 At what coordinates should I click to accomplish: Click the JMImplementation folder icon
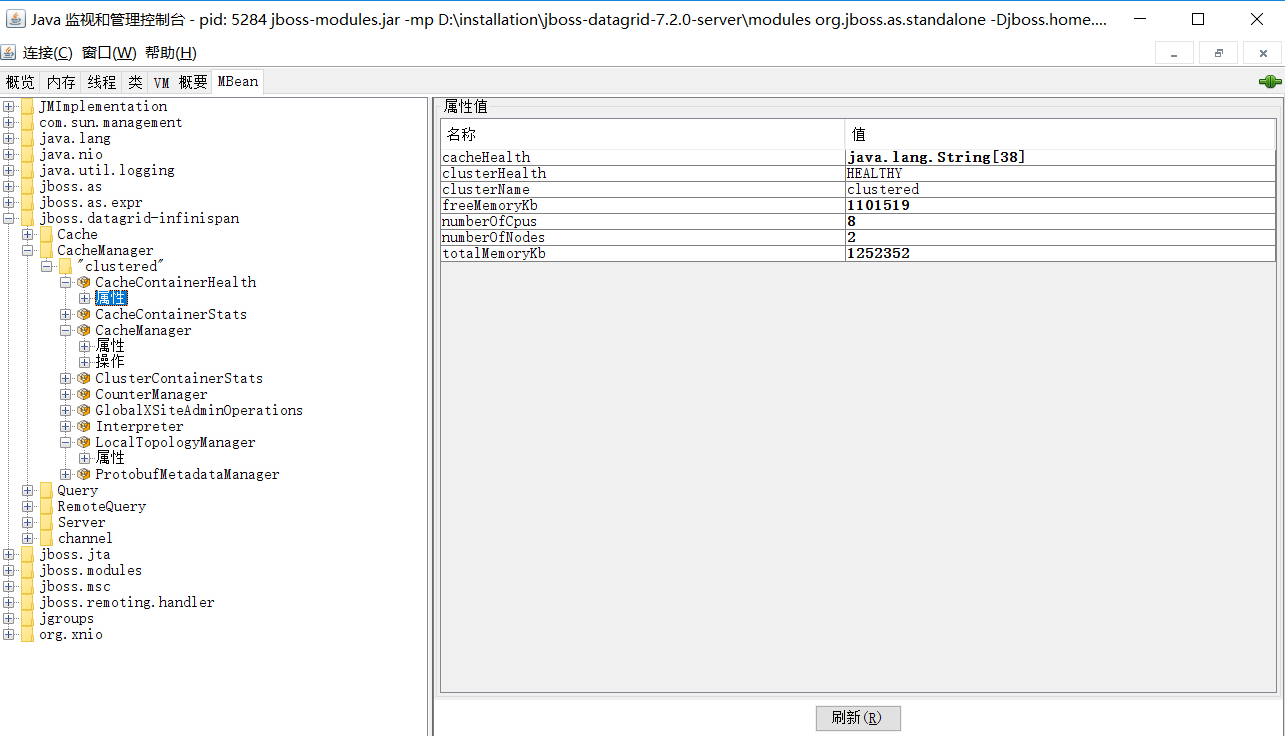28,107
